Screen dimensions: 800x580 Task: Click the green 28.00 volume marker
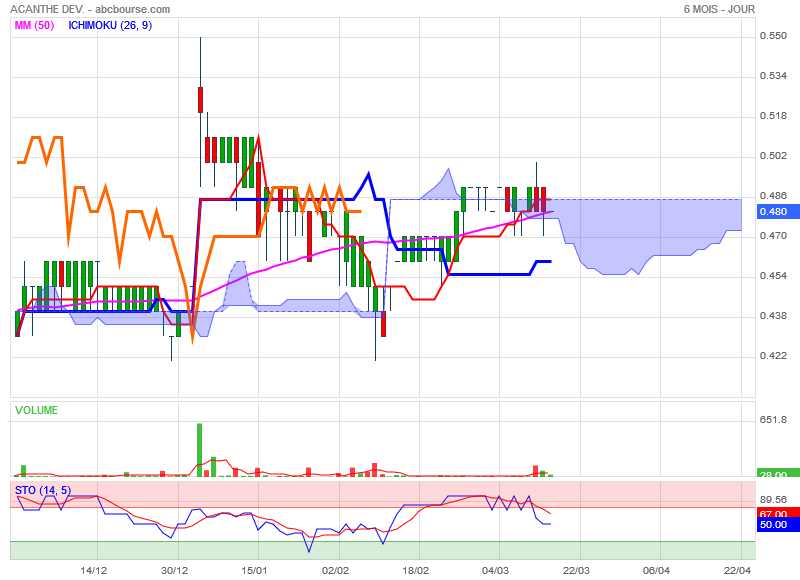point(778,473)
